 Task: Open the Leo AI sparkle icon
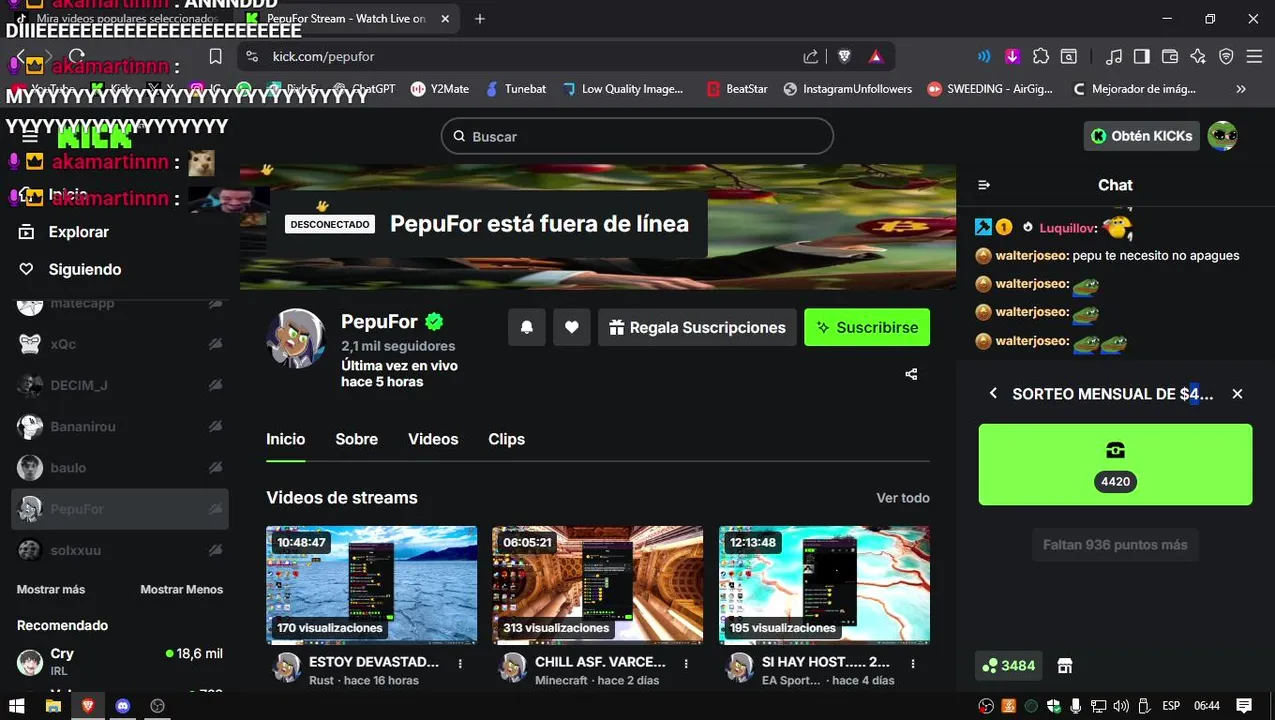coord(1198,57)
